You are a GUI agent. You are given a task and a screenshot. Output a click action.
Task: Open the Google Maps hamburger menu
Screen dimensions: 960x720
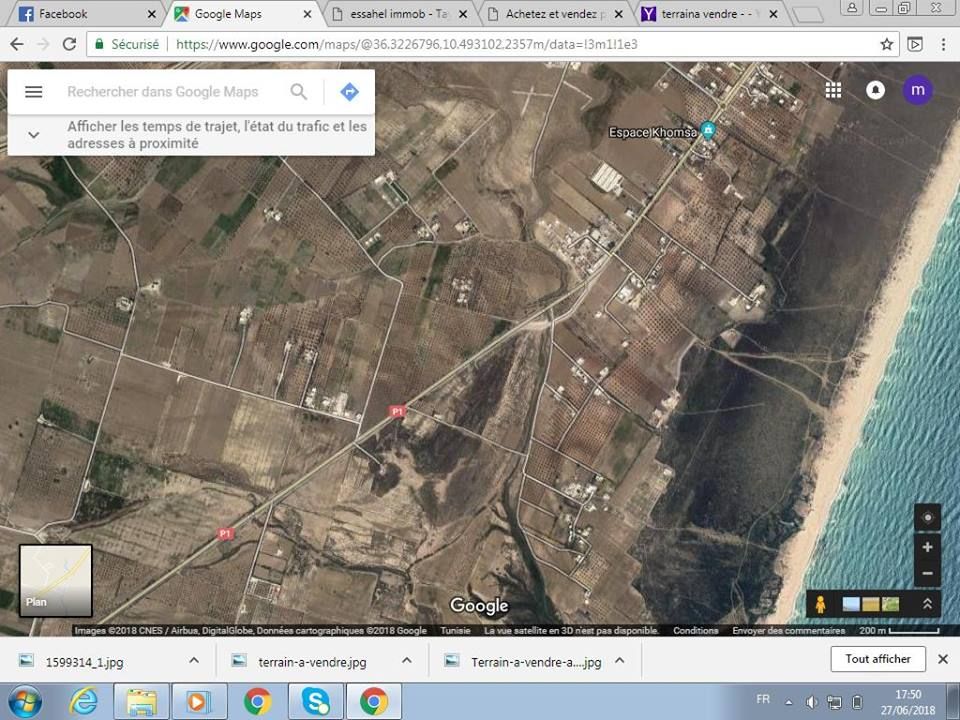click(33, 92)
